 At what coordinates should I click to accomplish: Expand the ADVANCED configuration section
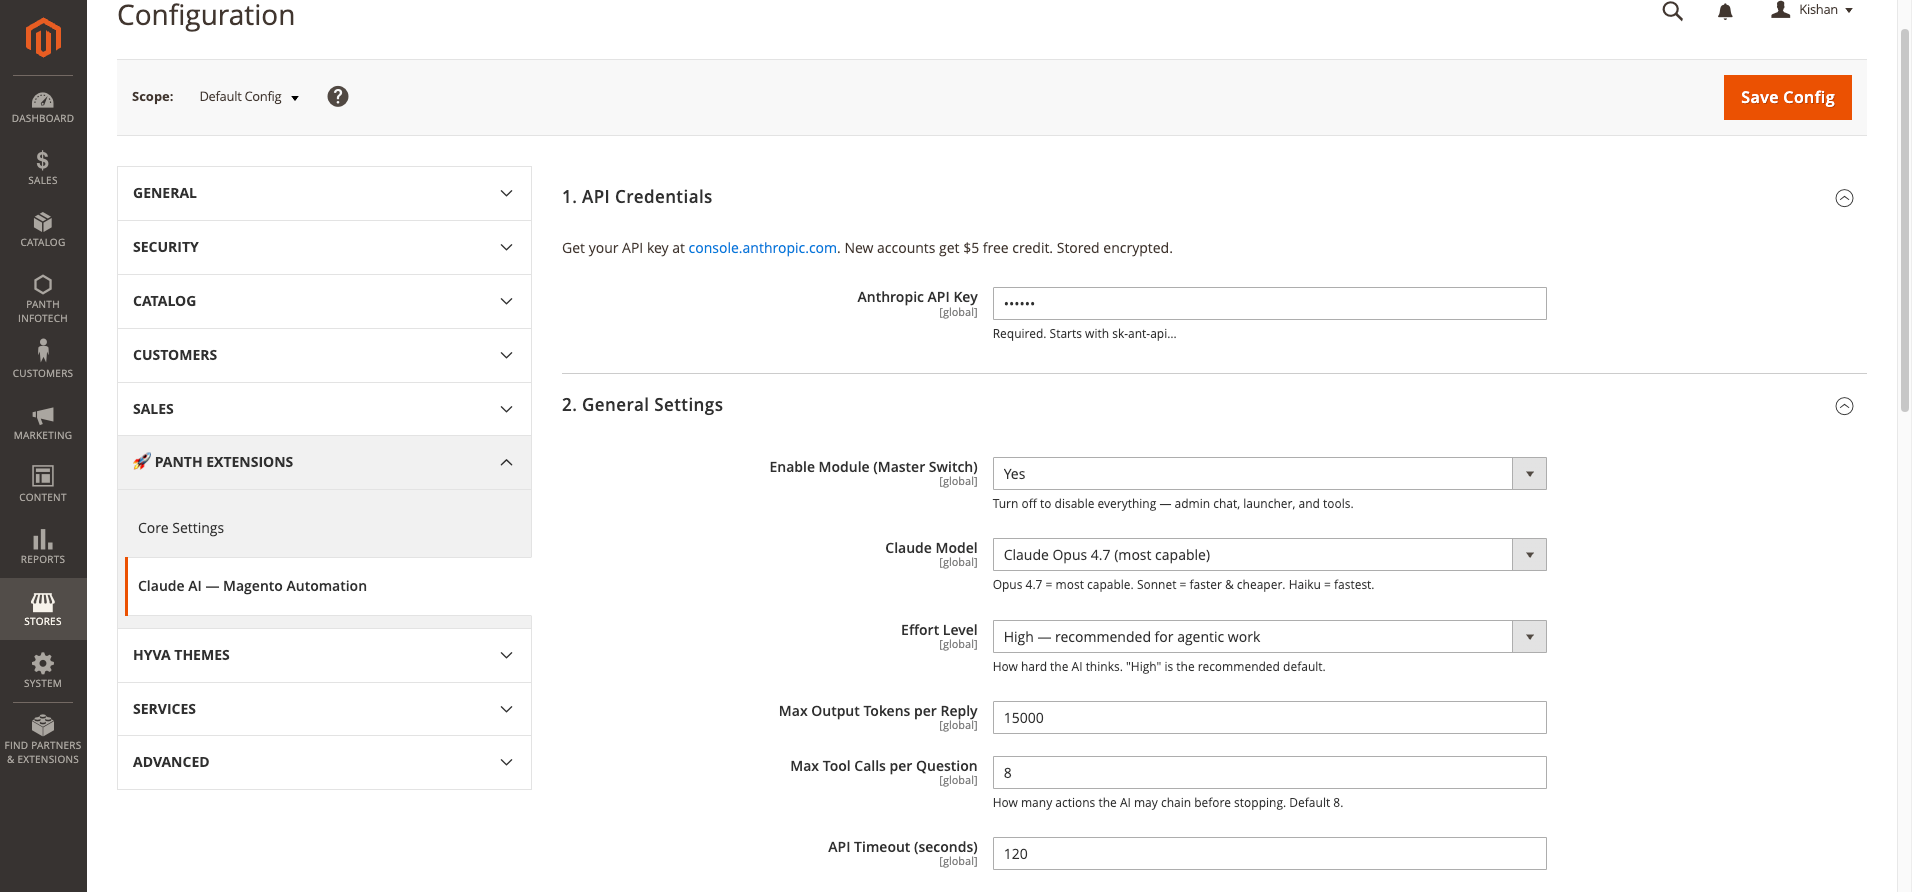click(x=324, y=762)
